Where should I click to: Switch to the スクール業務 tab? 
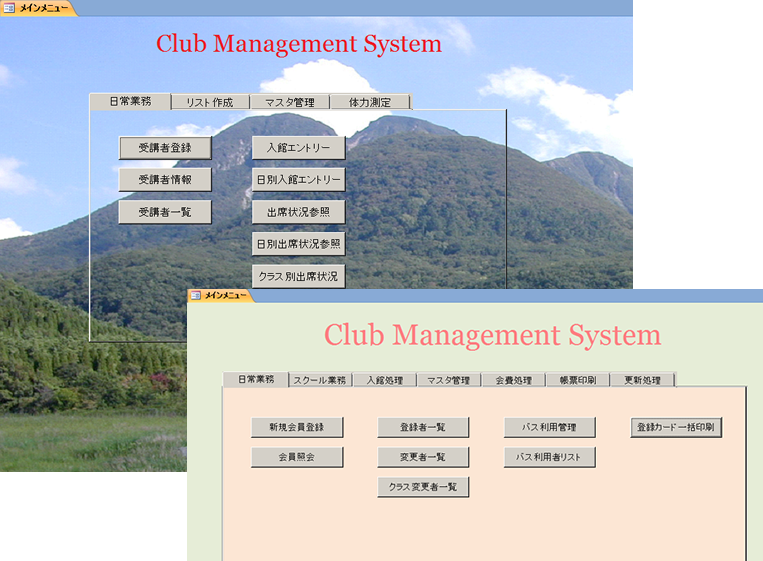[320, 380]
